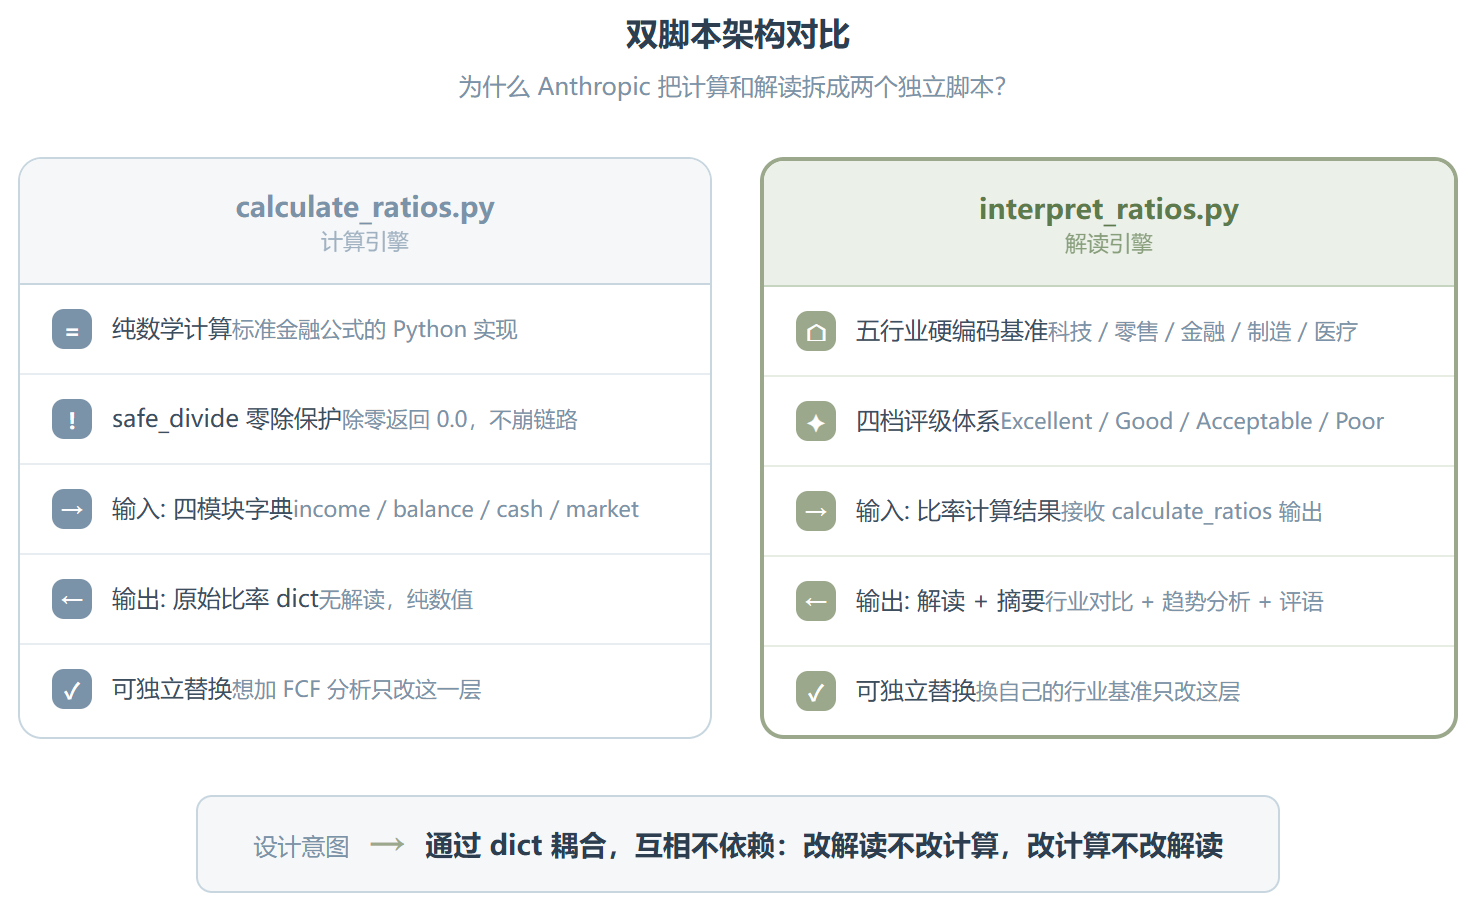The height and width of the screenshot is (908, 1476).
Task: Click the checkmark icon beside 想加 FCF 分析只改这一层
Action: pyautogui.click(x=72, y=690)
